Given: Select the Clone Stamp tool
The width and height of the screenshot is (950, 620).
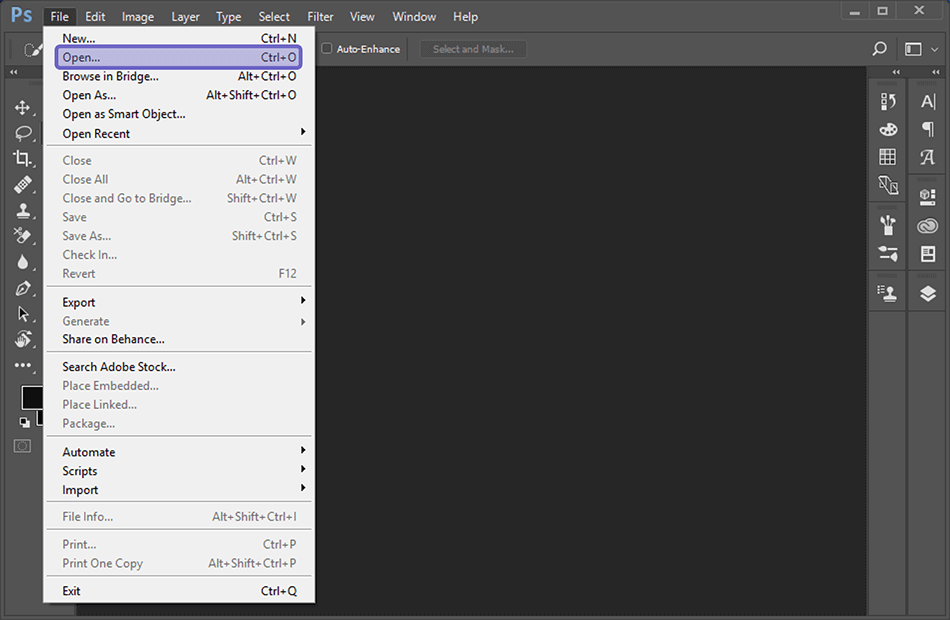Looking at the screenshot, I should (23, 210).
